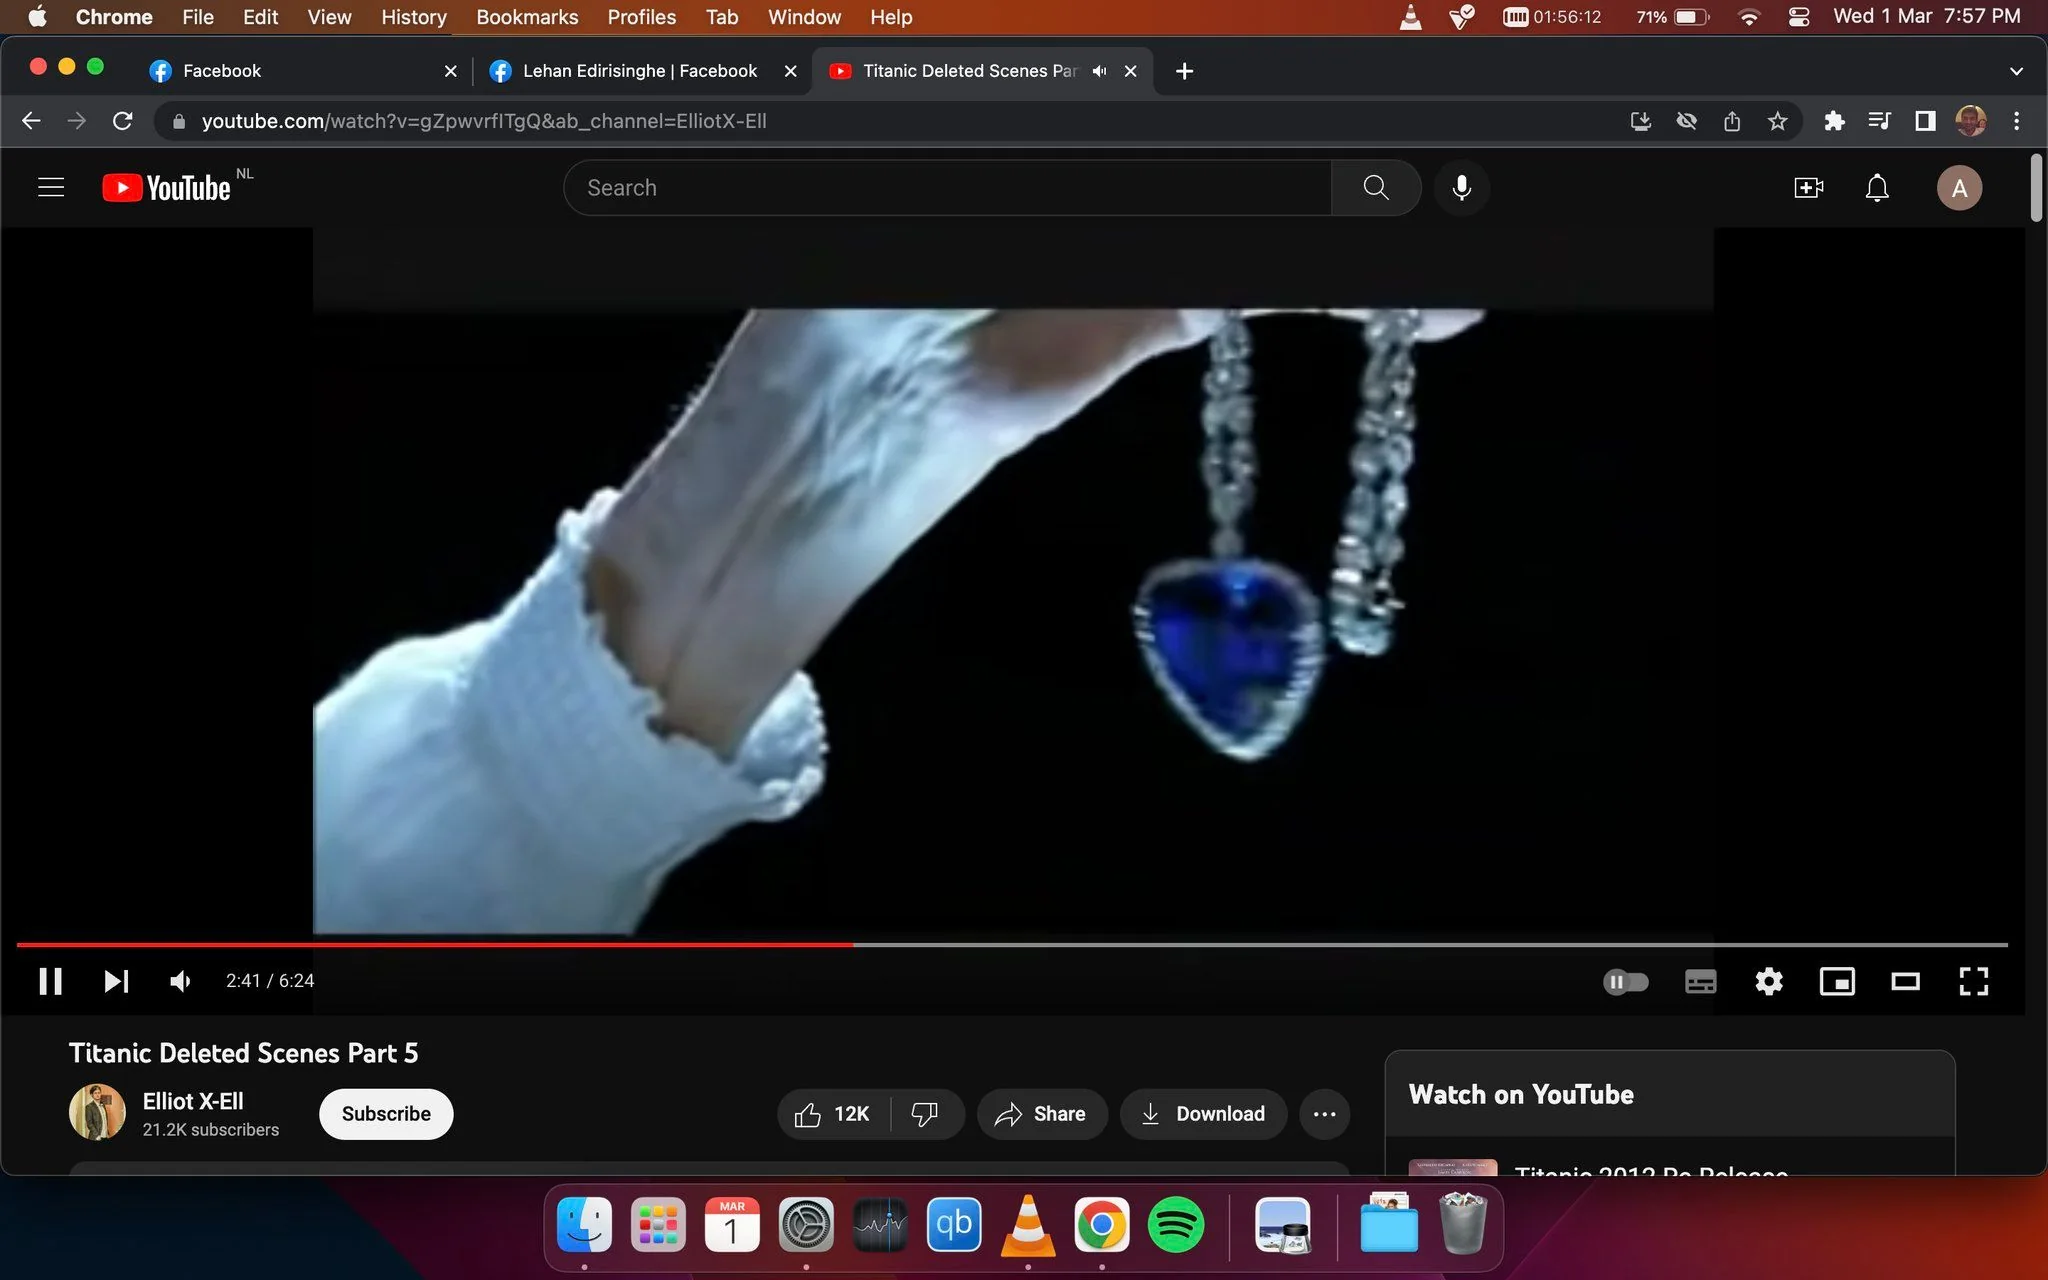The width and height of the screenshot is (2048, 1280).
Task: Open Finder from the Dock
Action: click(x=584, y=1225)
